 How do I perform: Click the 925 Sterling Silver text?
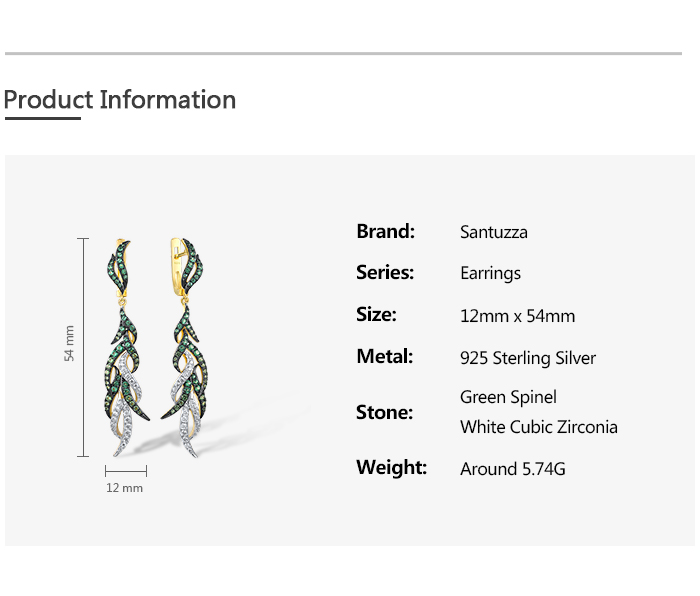[528, 358]
